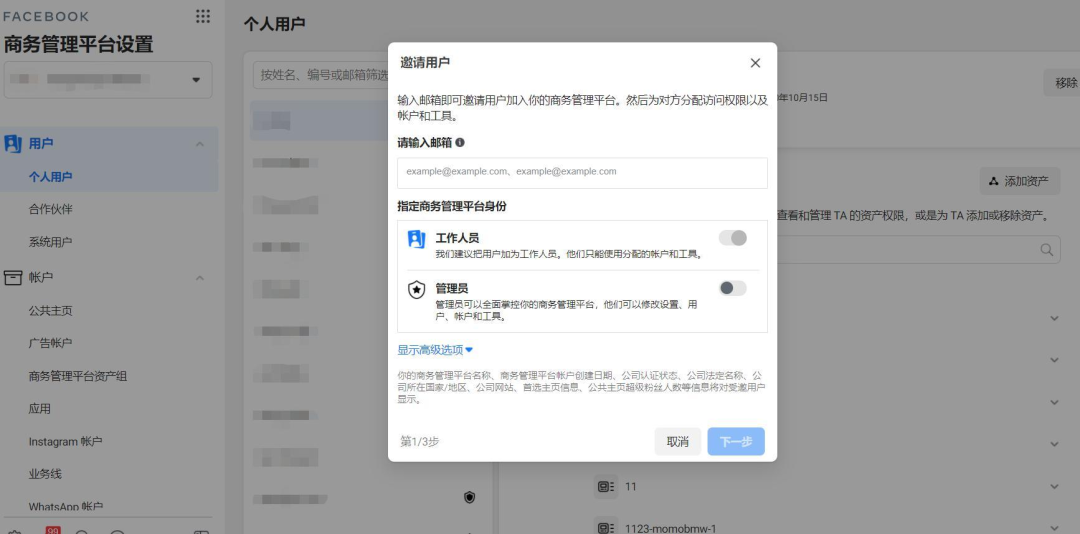The image size is (1080, 534).
Task: Click the admin shield icon in user list
Action: 470,497
